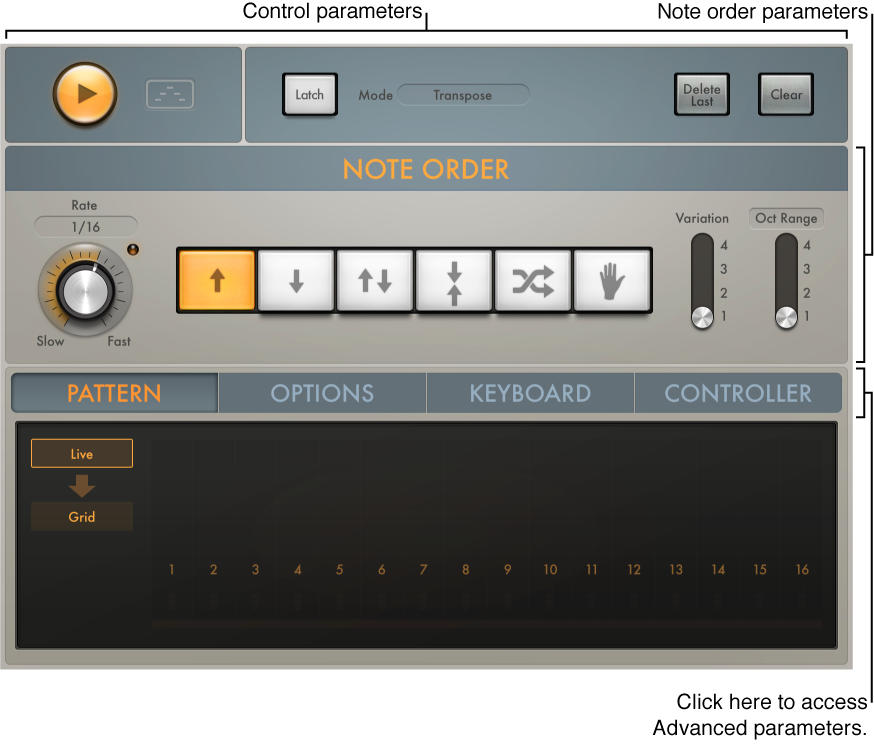Select the outside-in note order icon
The image size is (874, 746).
453,281
